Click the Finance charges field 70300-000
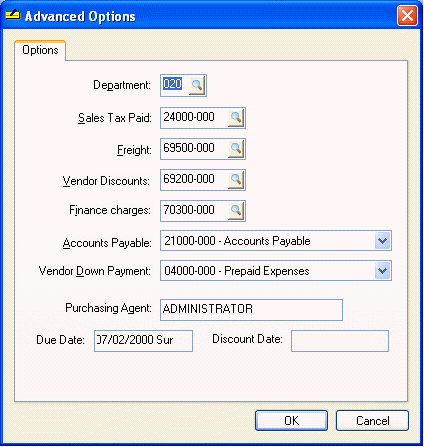 (194, 211)
